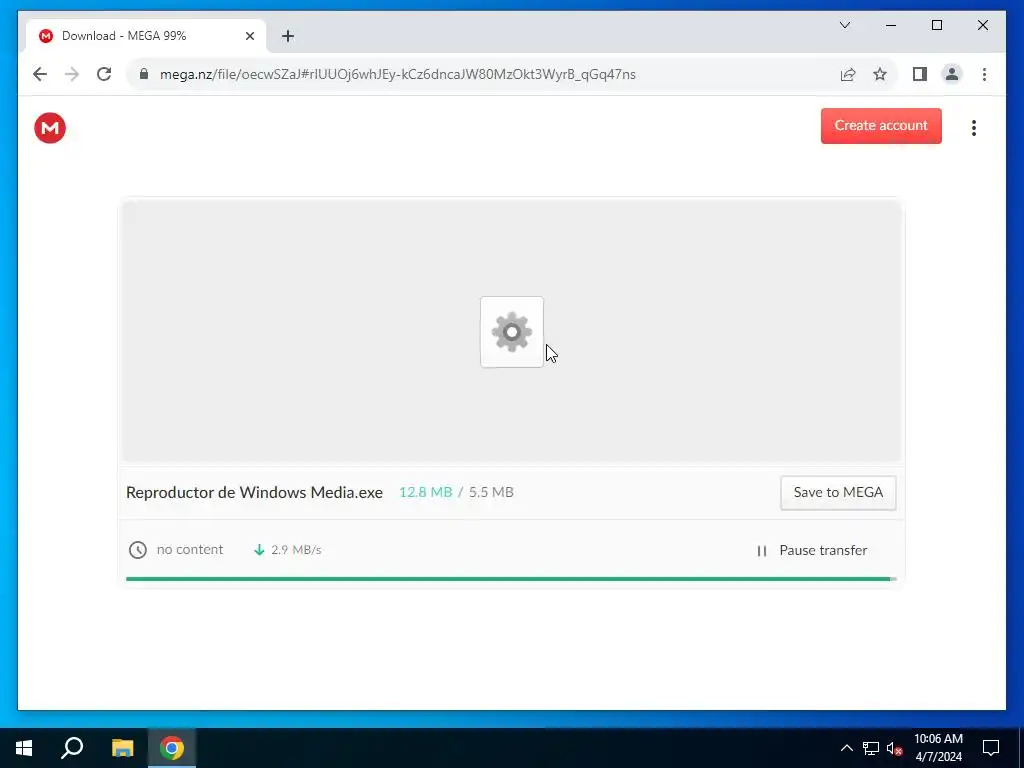Viewport: 1024px width, 768px height.
Task: Open the MEGA three-dot menu
Action: [974, 128]
